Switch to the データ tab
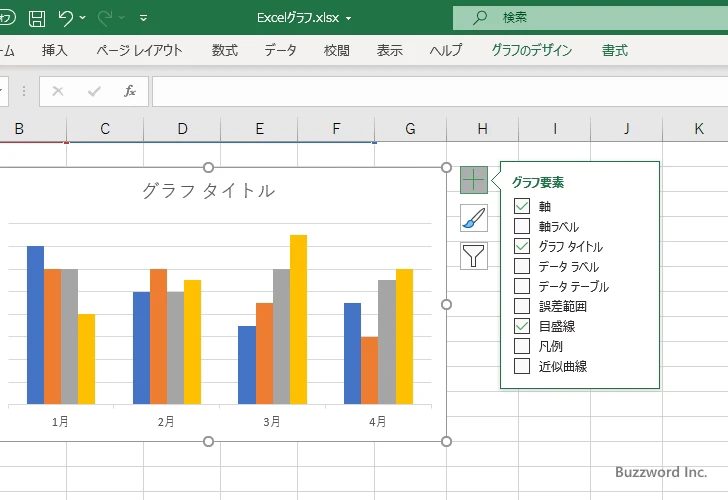 (280, 50)
